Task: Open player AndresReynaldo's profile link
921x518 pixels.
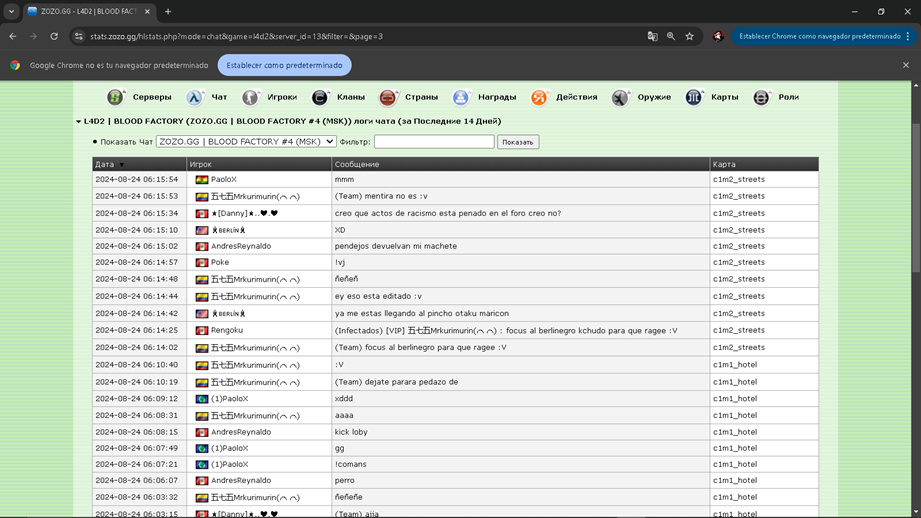Action: tap(240, 246)
